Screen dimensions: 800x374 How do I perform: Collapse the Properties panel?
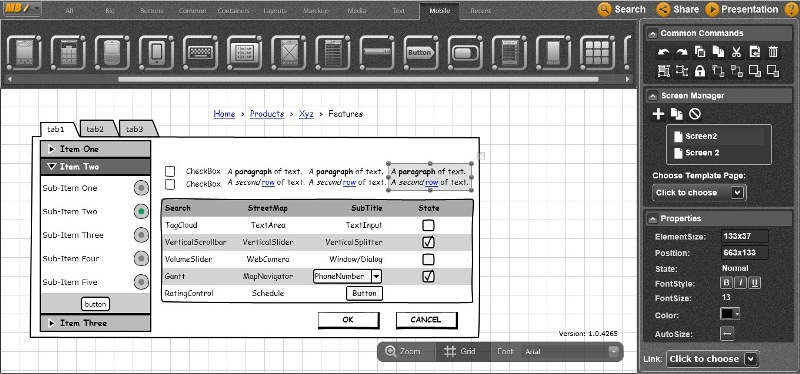click(x=652, y=218)
